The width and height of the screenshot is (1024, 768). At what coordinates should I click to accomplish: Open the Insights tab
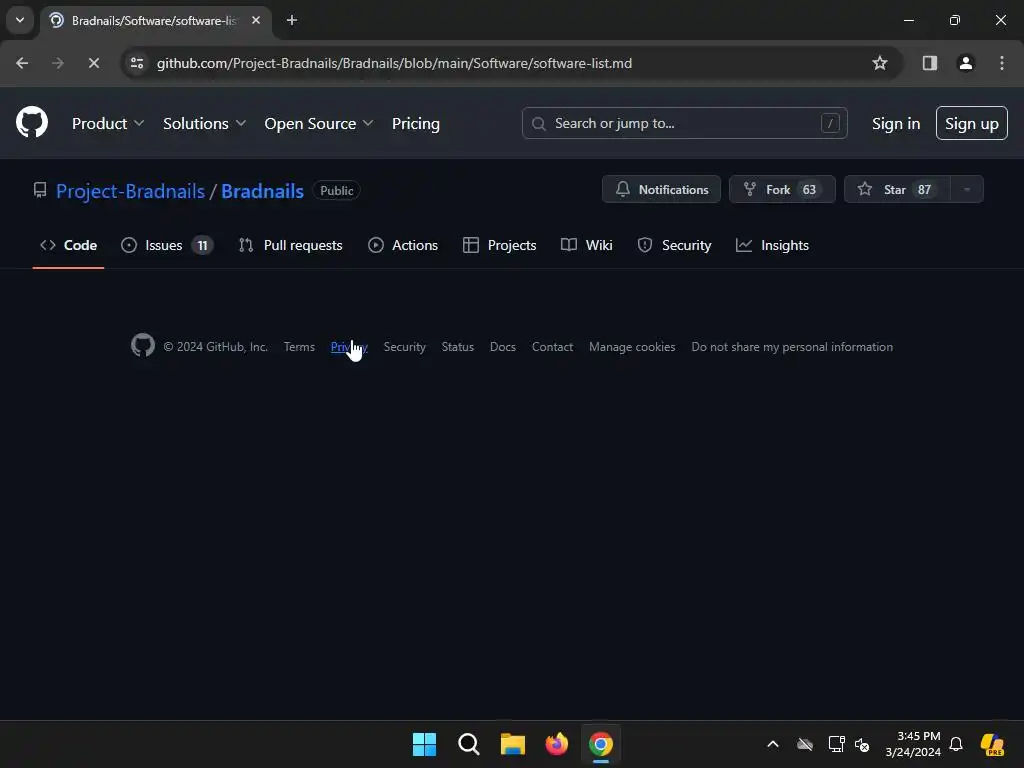772,245
